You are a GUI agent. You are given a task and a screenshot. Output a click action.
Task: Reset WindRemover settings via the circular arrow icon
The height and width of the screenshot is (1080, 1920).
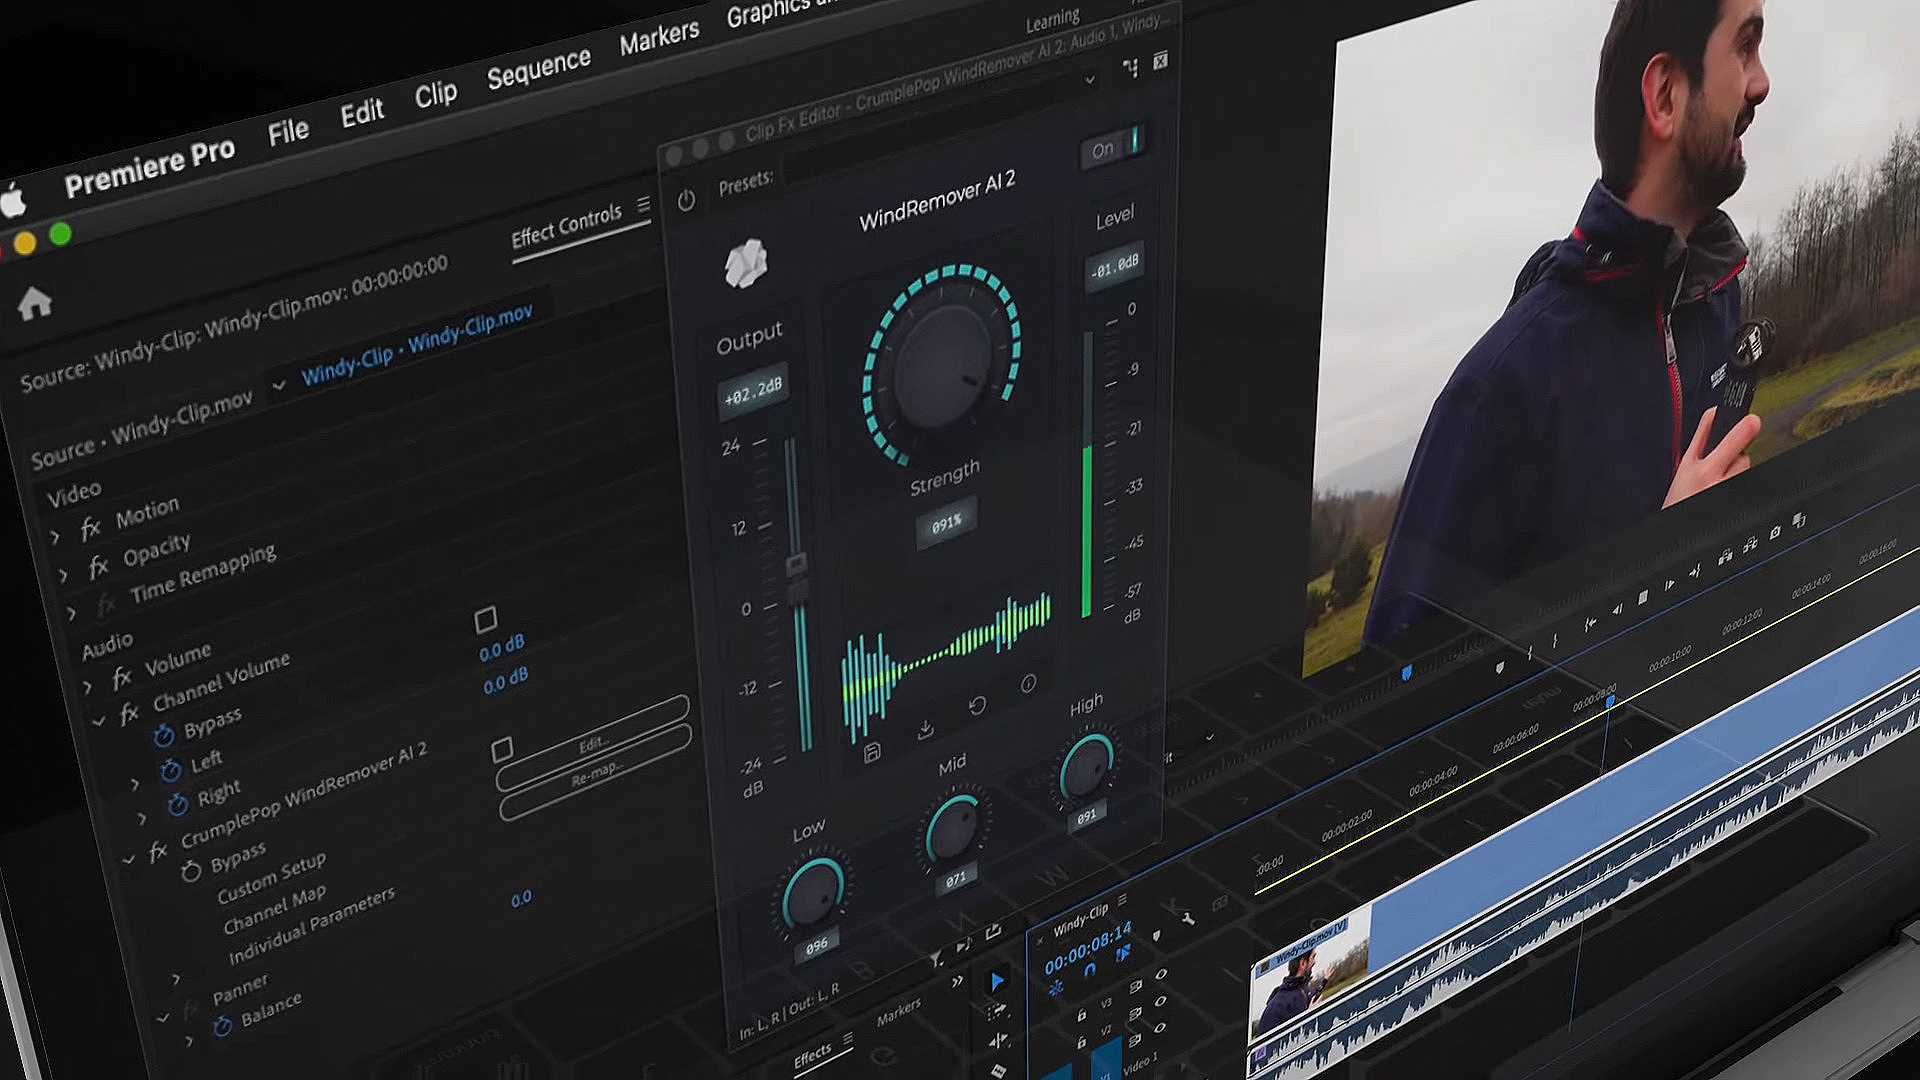(x=977, y=708)
